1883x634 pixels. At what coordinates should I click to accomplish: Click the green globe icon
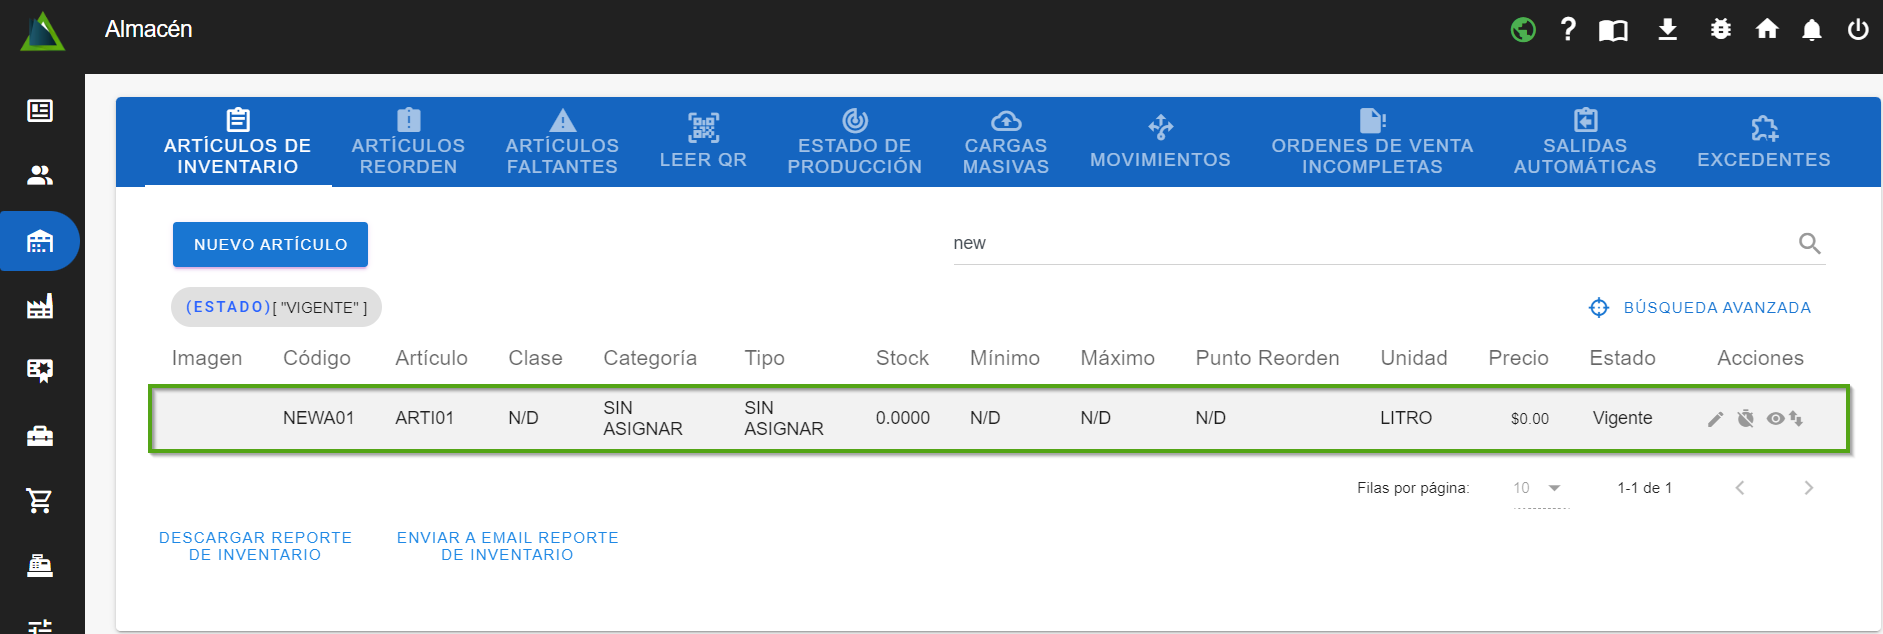pos(1523,30)
